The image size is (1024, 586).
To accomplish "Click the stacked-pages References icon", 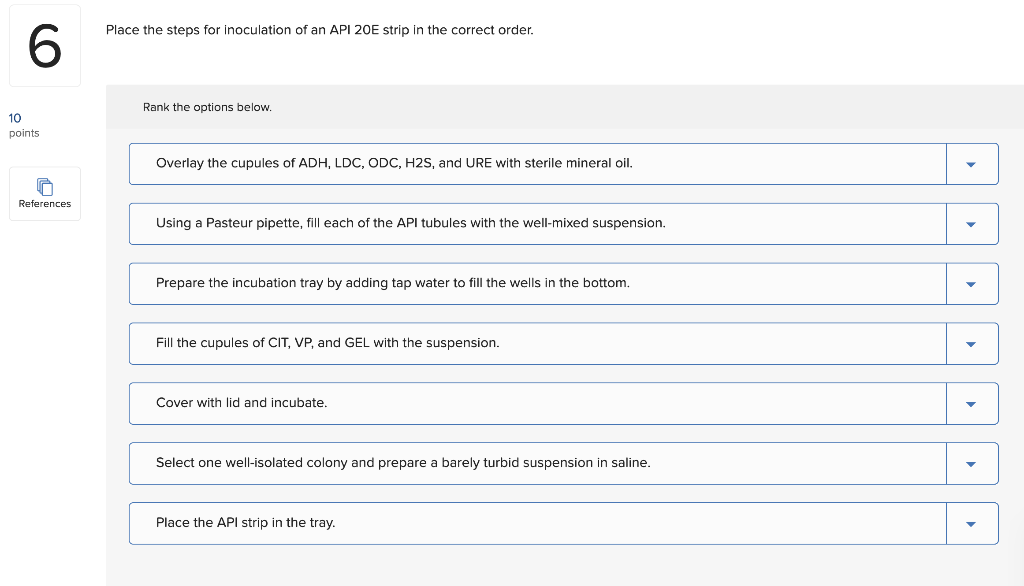I will pos(44,186).
